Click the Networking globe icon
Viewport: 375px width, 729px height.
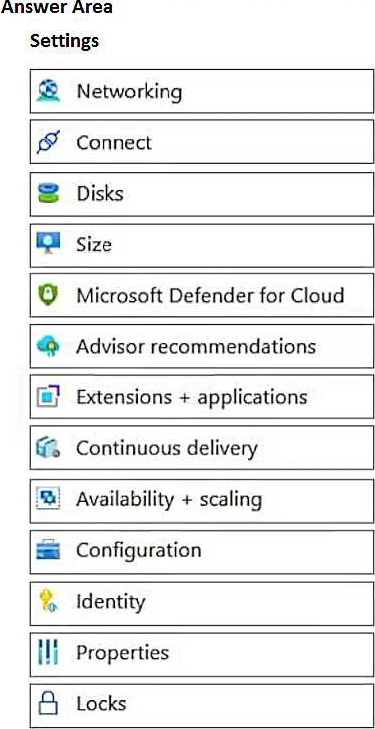click(49, 91)
